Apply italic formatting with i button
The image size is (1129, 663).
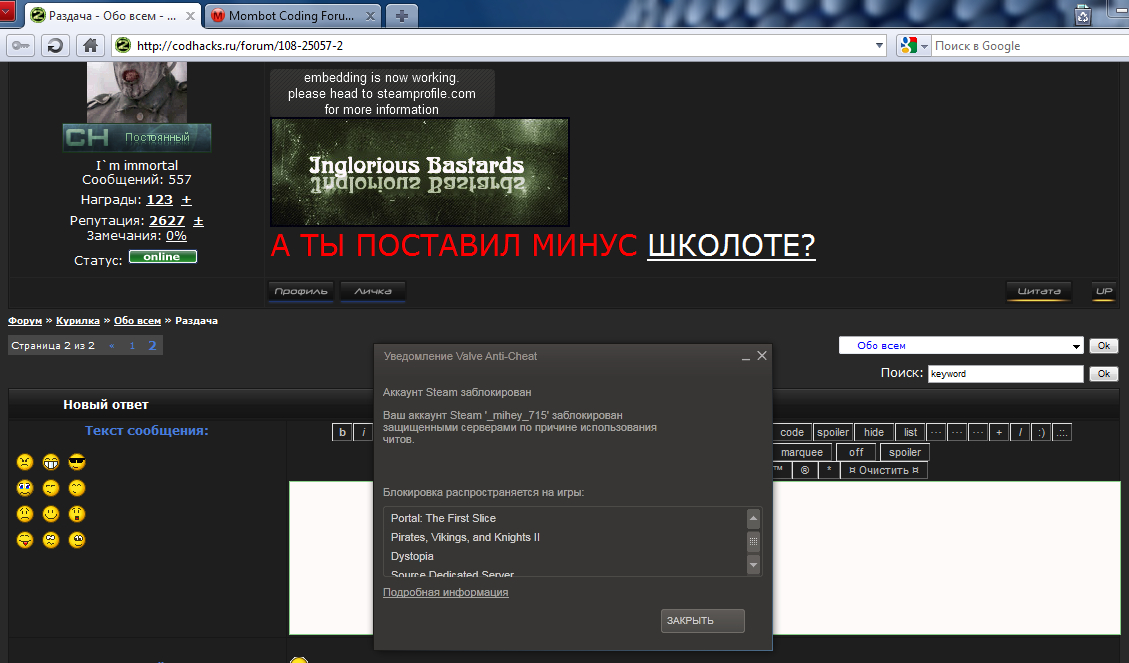[364, 432]
